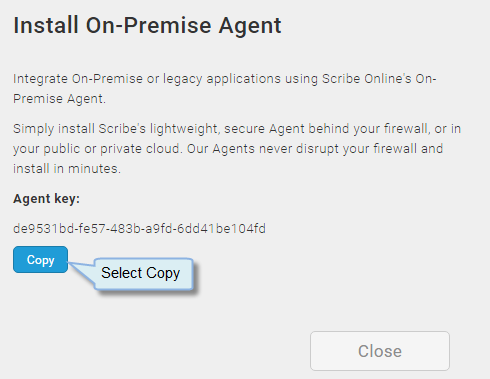Click the word "Install" in the heading
The image size is (490, 379).
(x=45, y=25)
